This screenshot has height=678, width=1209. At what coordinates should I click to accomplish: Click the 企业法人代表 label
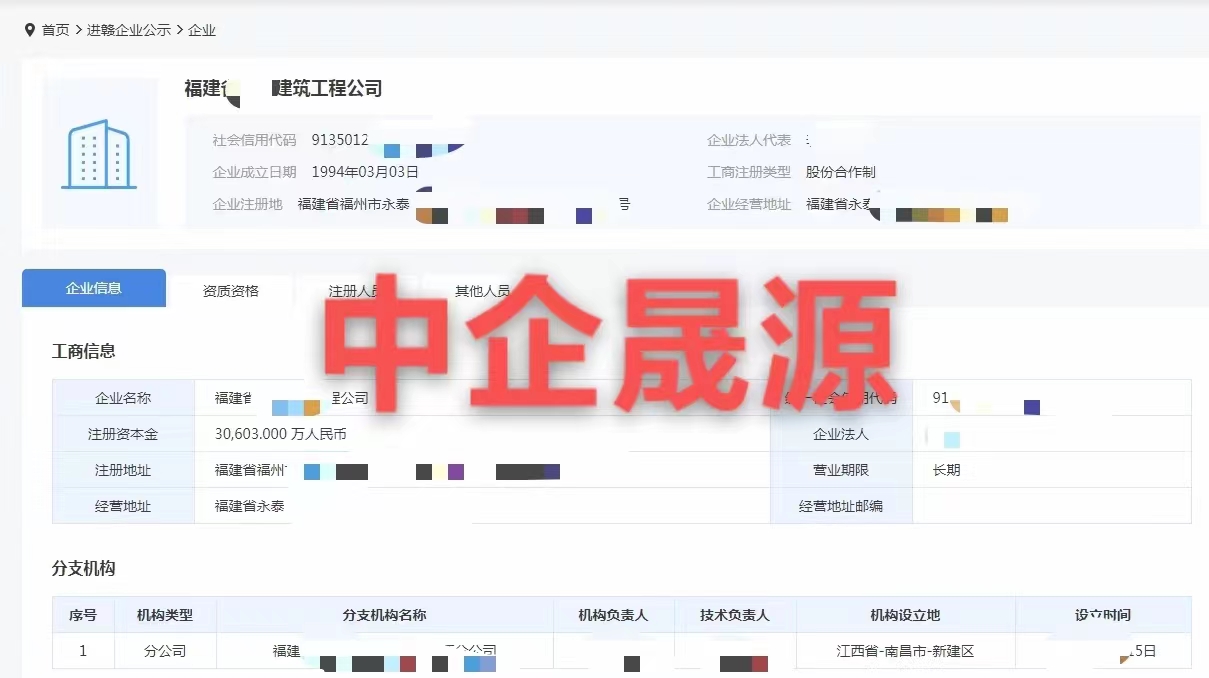pos(749,140)
